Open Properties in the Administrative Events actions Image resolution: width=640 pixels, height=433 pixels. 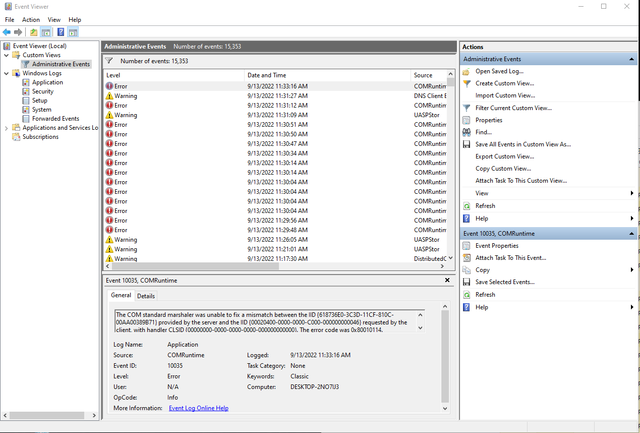pyautogui.click(x=489, y=120)
